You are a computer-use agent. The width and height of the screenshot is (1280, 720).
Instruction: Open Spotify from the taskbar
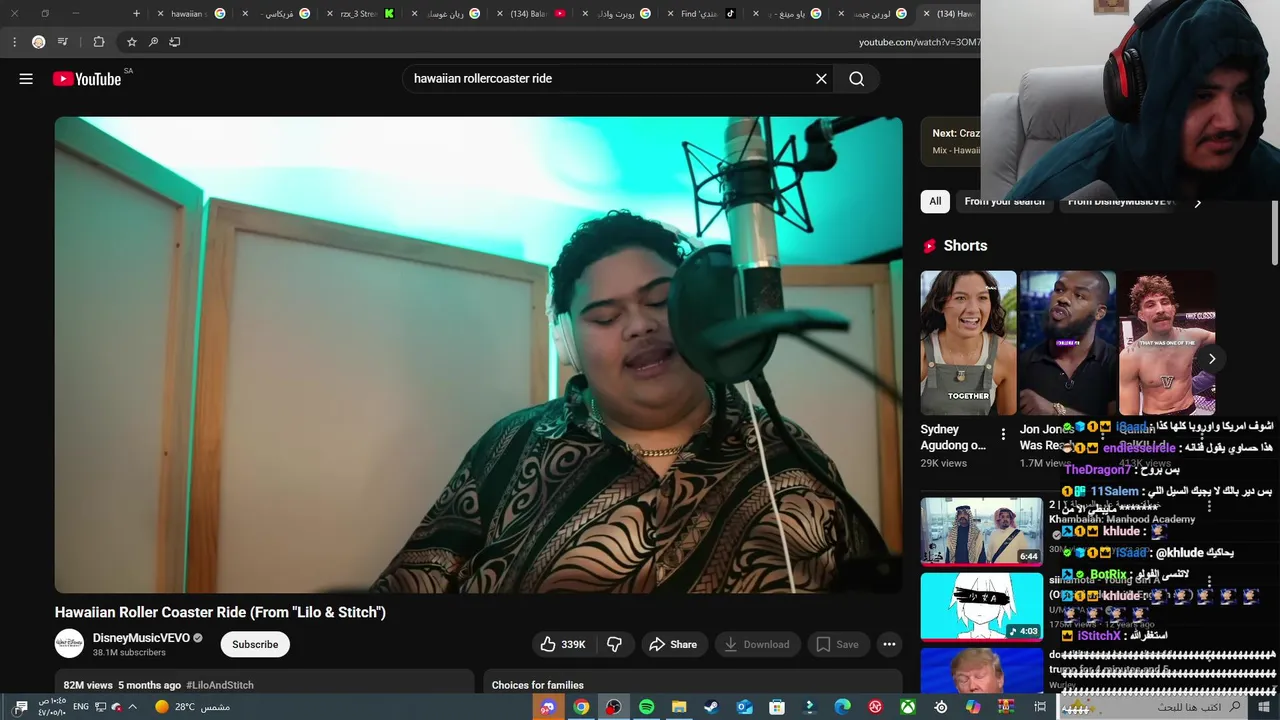[646, 707]
